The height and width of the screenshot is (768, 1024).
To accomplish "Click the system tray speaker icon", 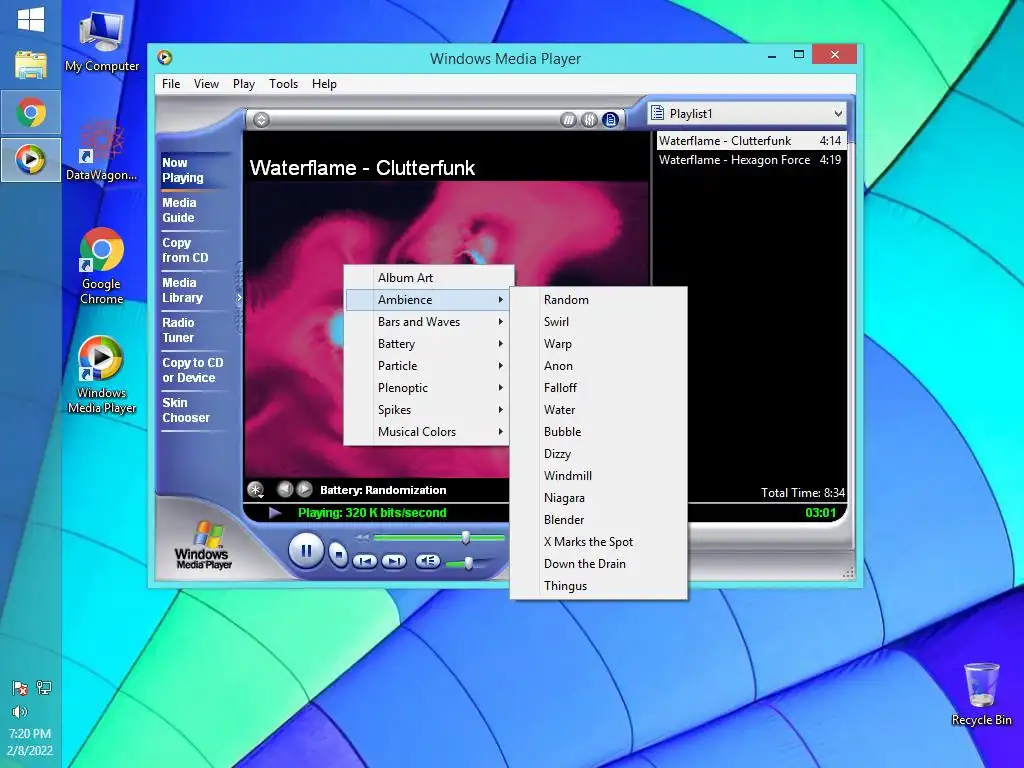I will (x=20, y=712).
